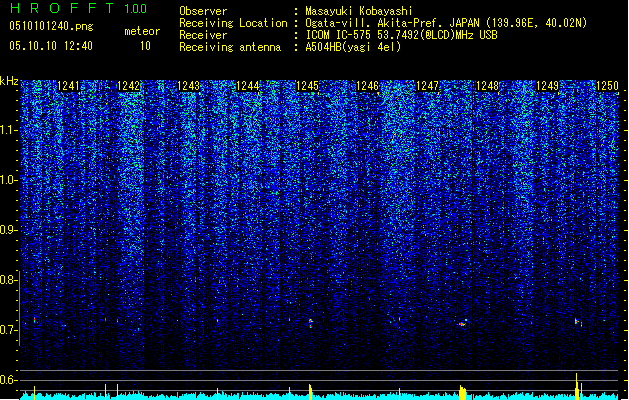Image resolution: width=629 pixels, height=400 pixels.
Task: Click the 1243 time marker
Action: 188,86
